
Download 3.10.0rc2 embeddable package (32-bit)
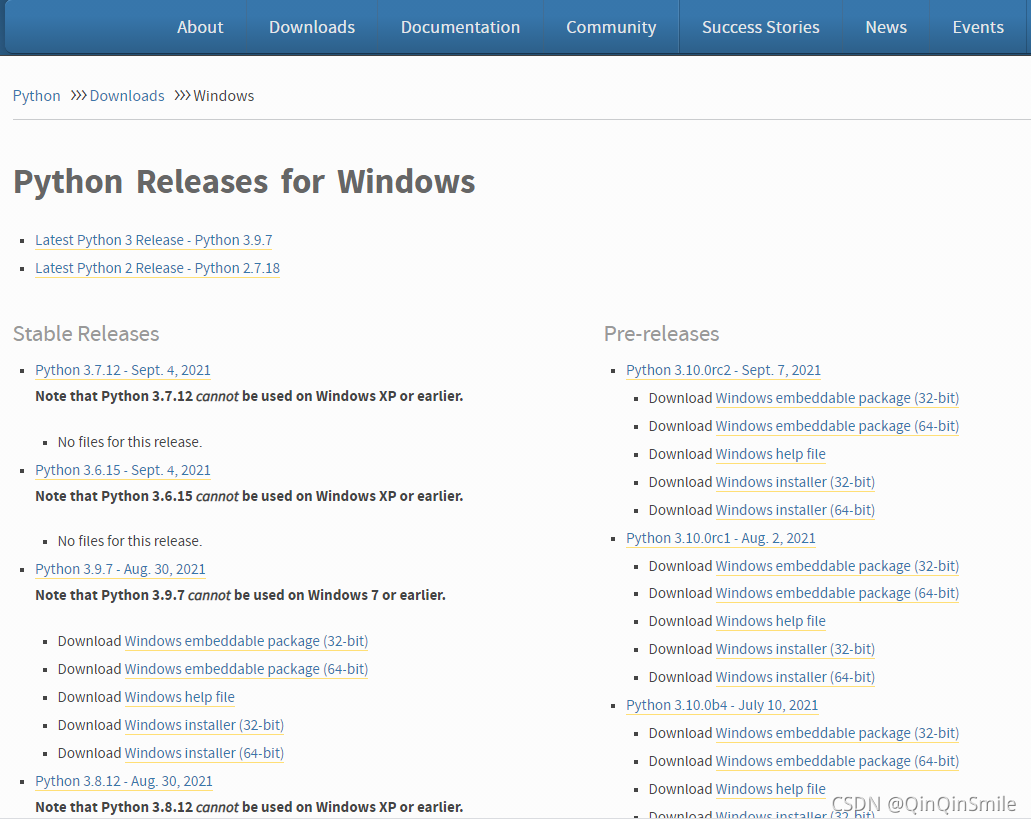(x=837, y=398)
